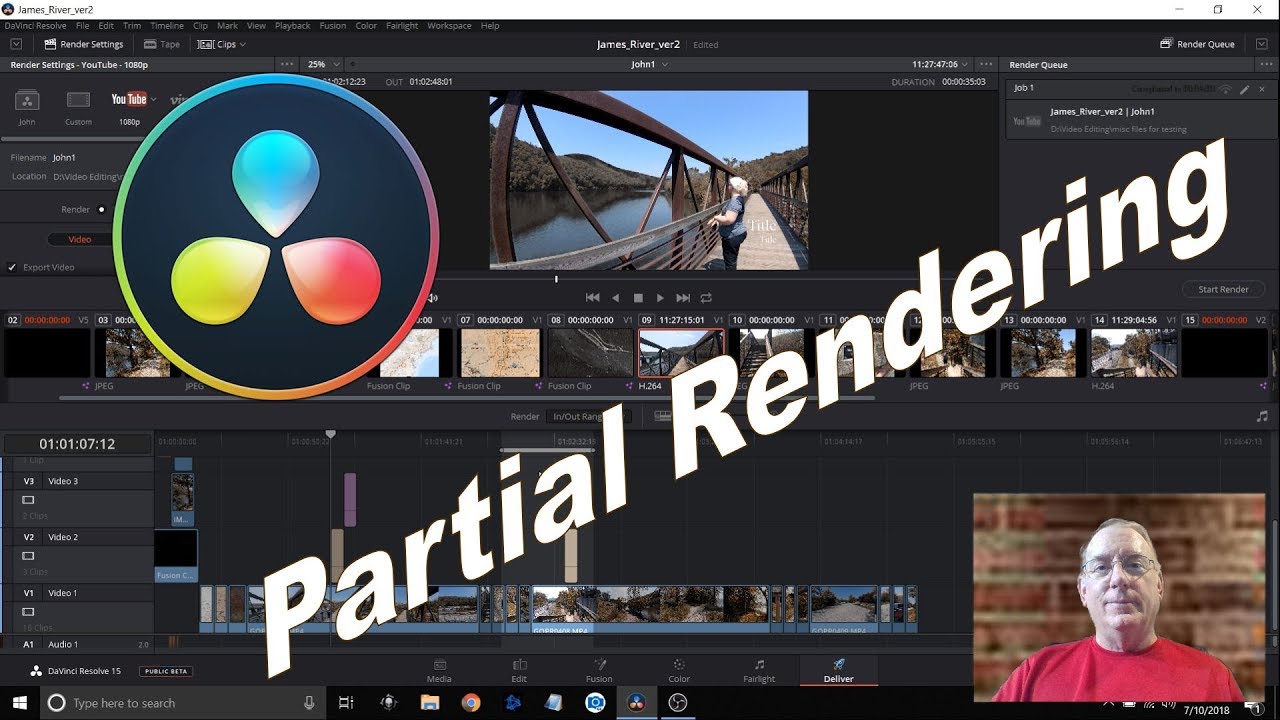Play the viewer in reverse

(615, 298)
